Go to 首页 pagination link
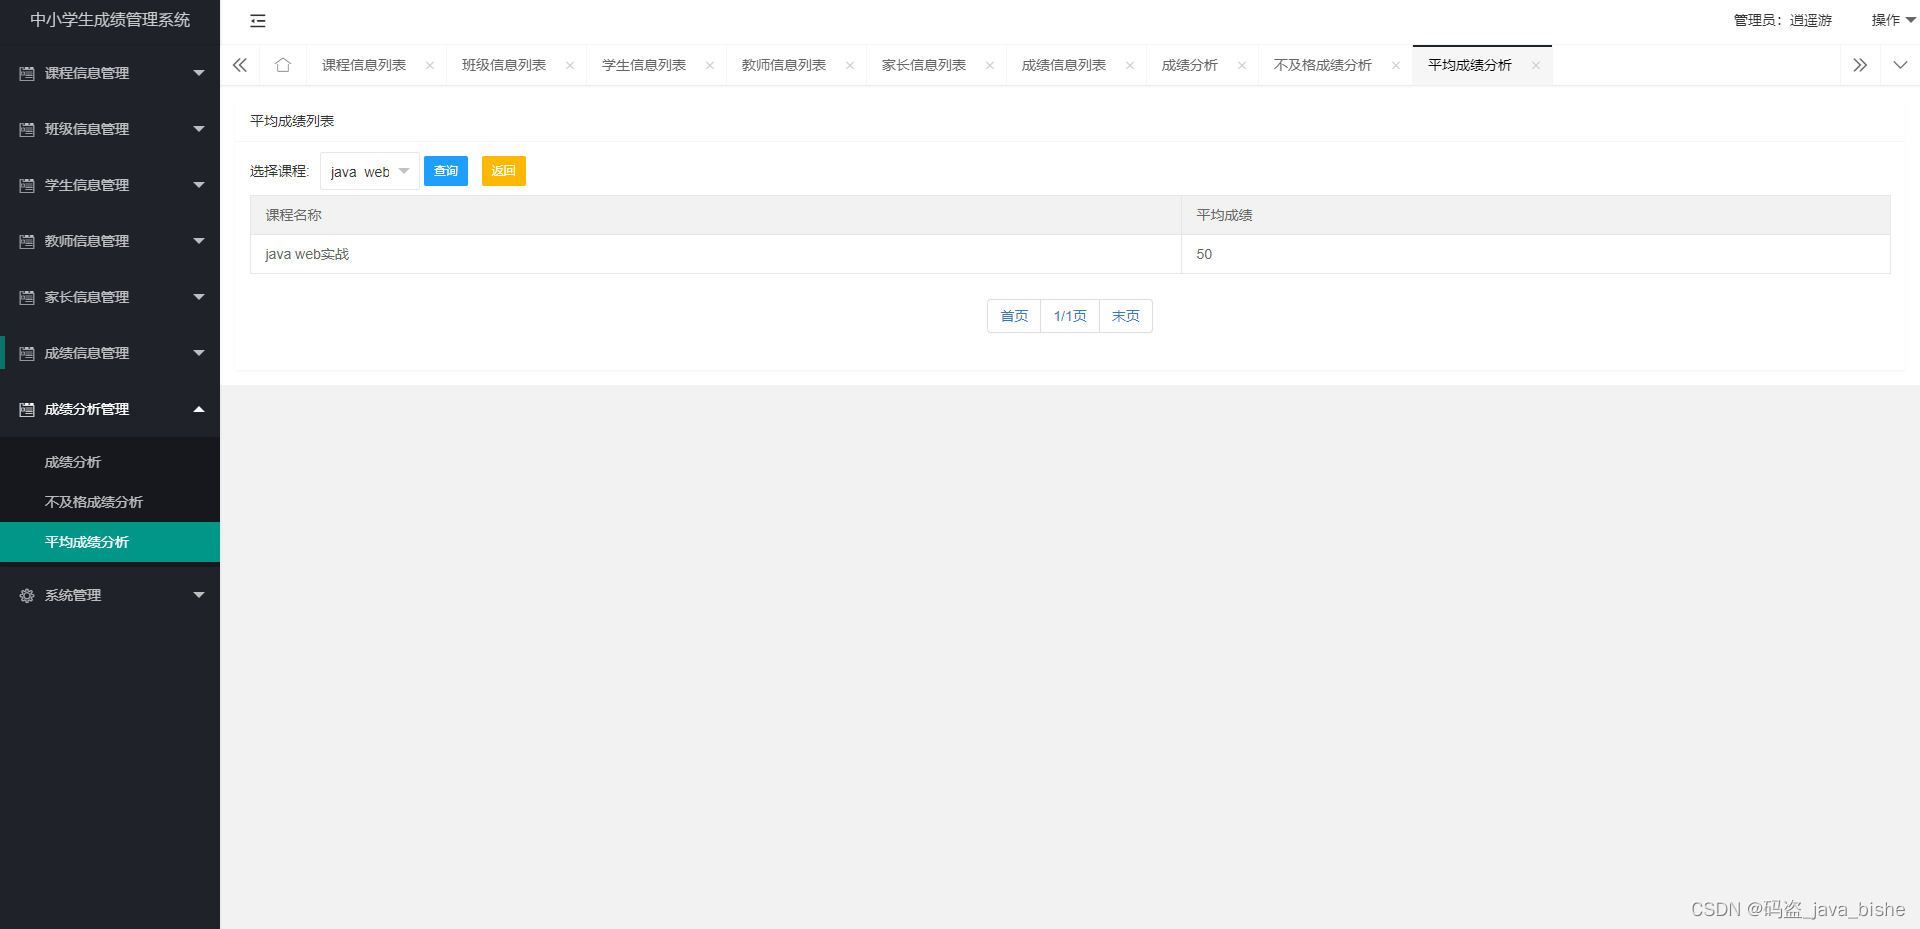This screenshot has width=1920, height=929. click(1014, 316)
